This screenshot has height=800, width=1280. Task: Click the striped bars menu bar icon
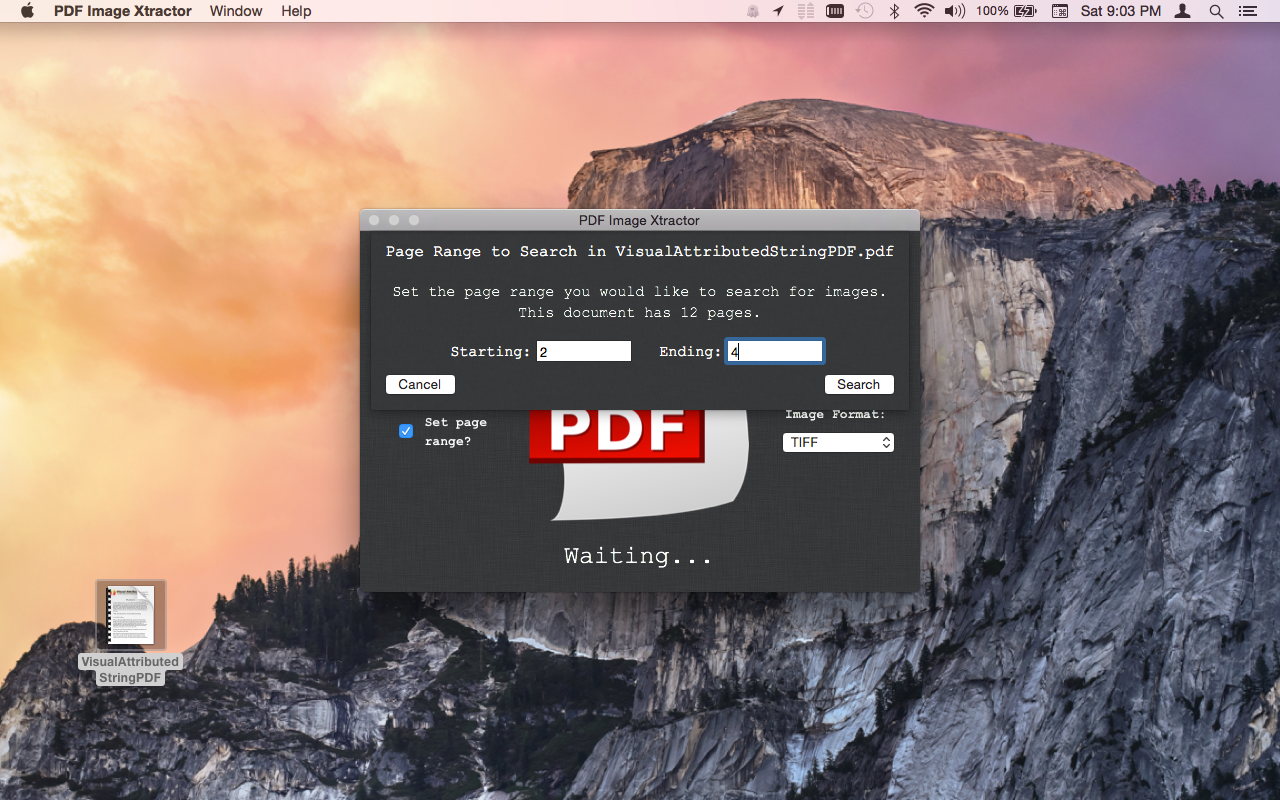click(806, 11)
